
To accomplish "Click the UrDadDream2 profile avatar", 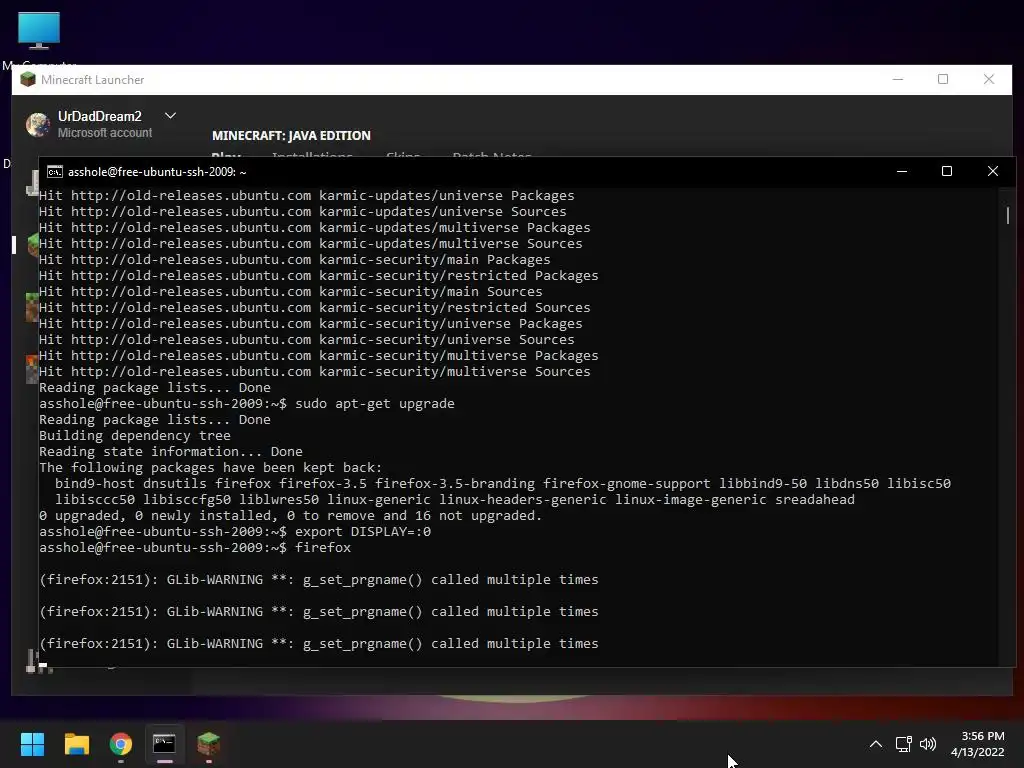I will pyautogui.click(x=38, y=124).
